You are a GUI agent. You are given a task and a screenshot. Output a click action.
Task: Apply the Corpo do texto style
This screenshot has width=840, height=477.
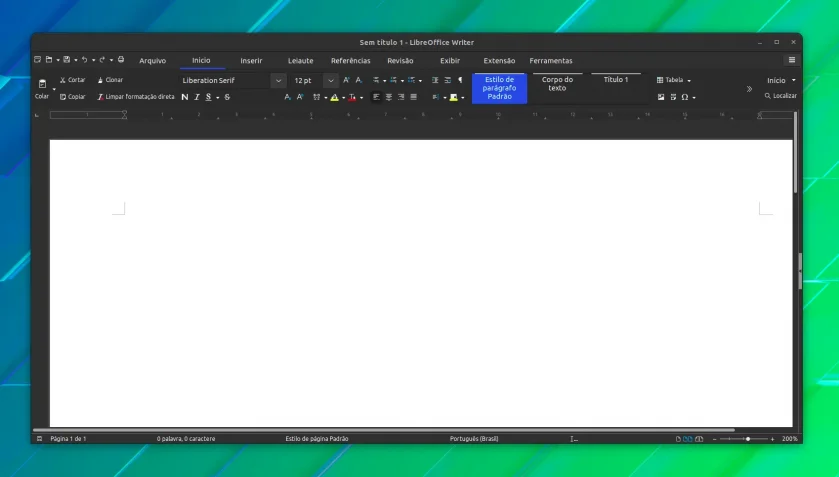click(x=557, y=88)
